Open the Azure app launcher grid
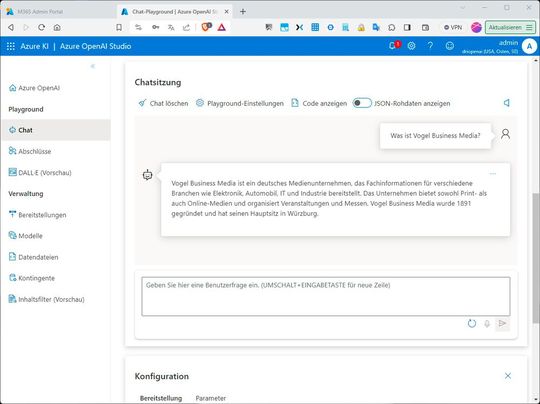Viewport: 540px width, 404px height. 11,46
